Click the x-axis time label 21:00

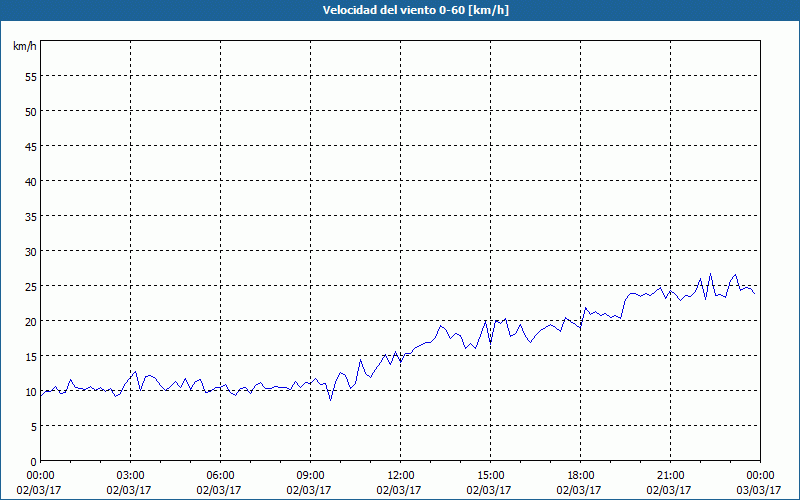[670, 476]
